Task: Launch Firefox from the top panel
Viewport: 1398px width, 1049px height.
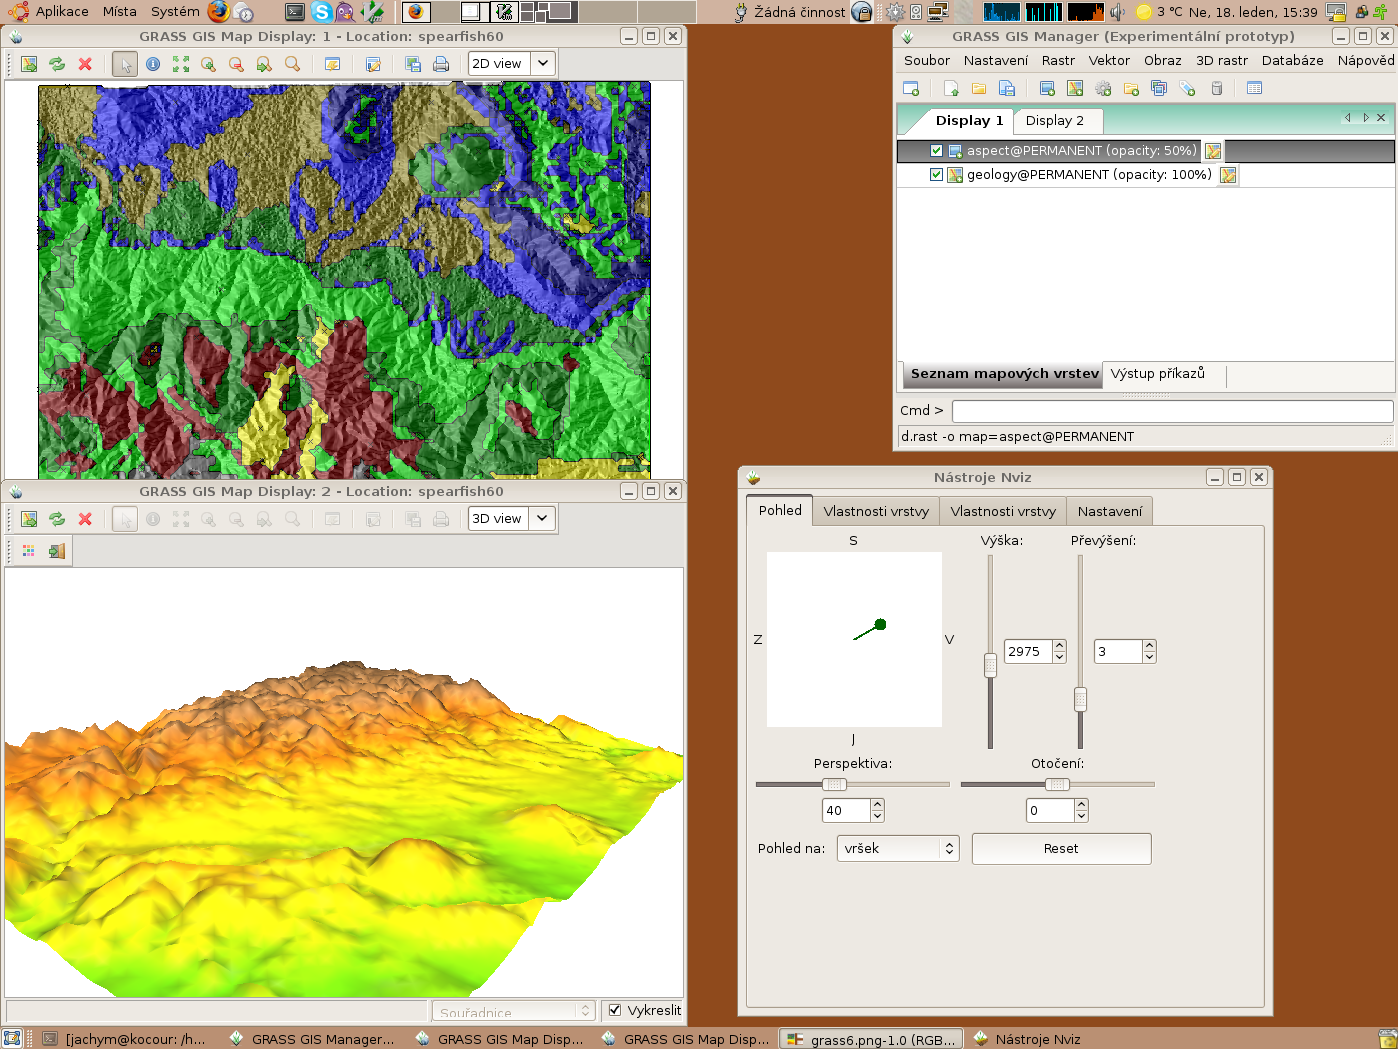Action: [219, 12]
